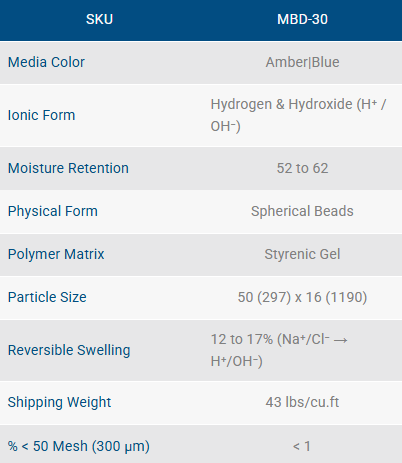Select the Media Color row label
Screen dimensions: 402x463
pyautogui.click(x=46, y=62)
